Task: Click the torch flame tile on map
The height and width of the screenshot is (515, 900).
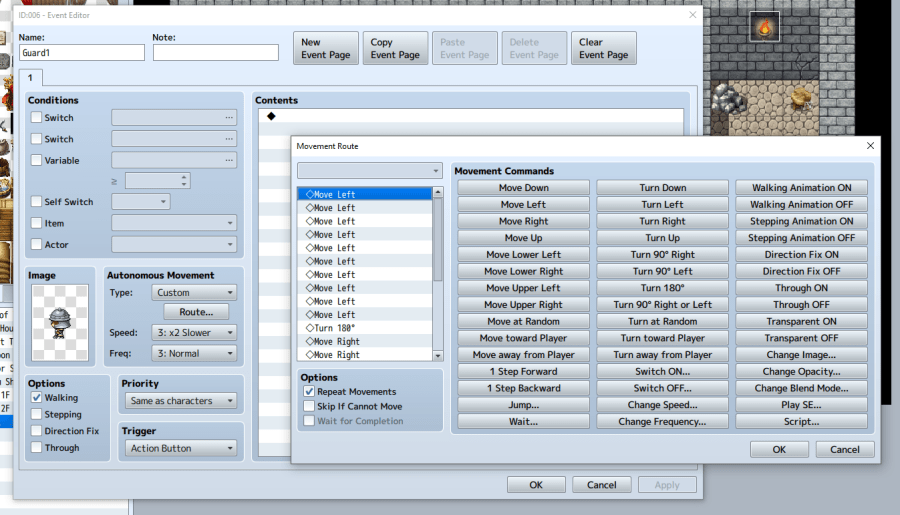Action: (x=765, y=28)
